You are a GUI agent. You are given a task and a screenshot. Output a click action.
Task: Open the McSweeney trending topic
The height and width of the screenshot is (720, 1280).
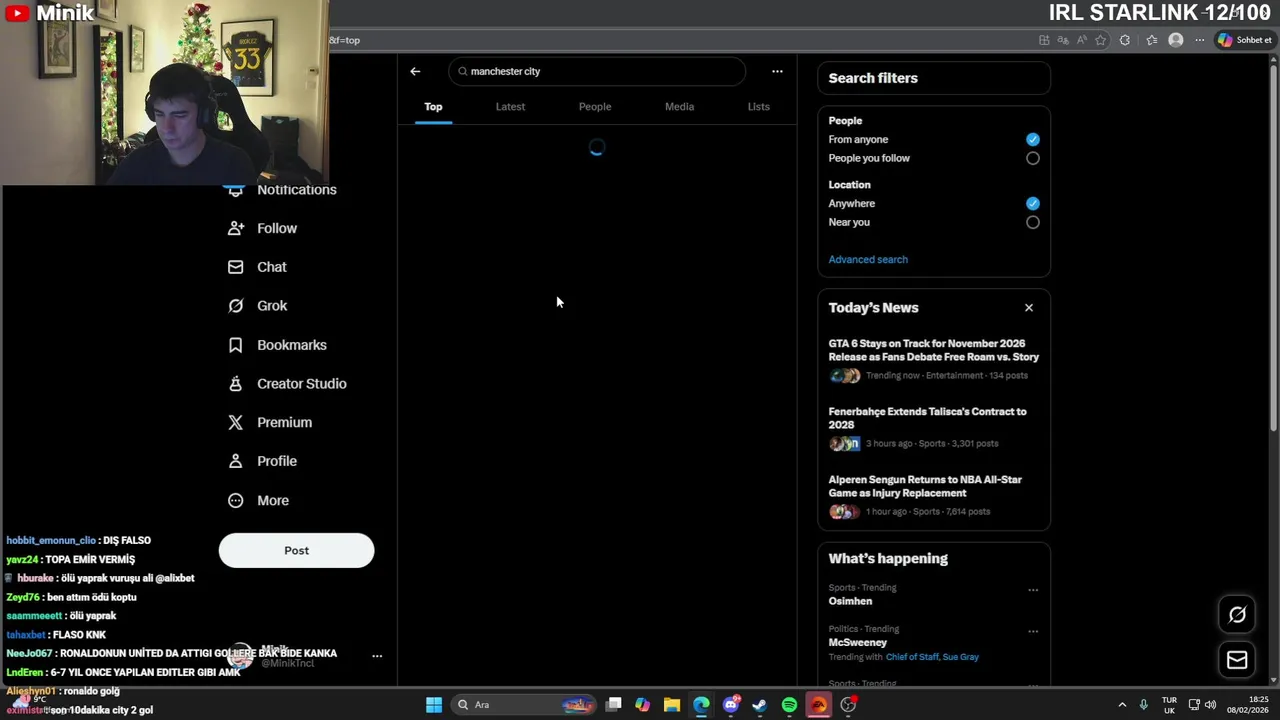tap(857, 642)
